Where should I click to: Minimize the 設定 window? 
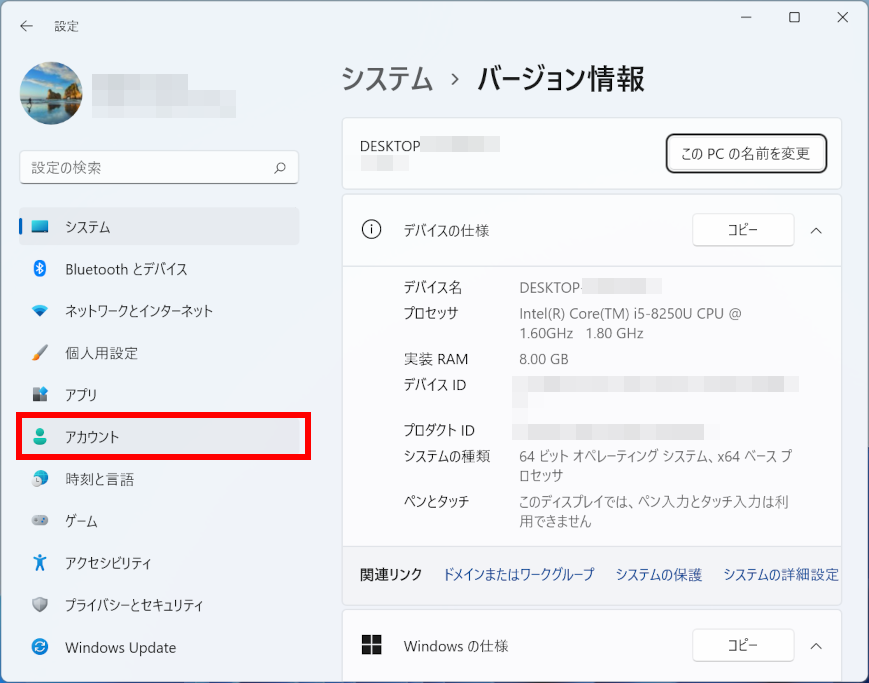pos(746,18)
